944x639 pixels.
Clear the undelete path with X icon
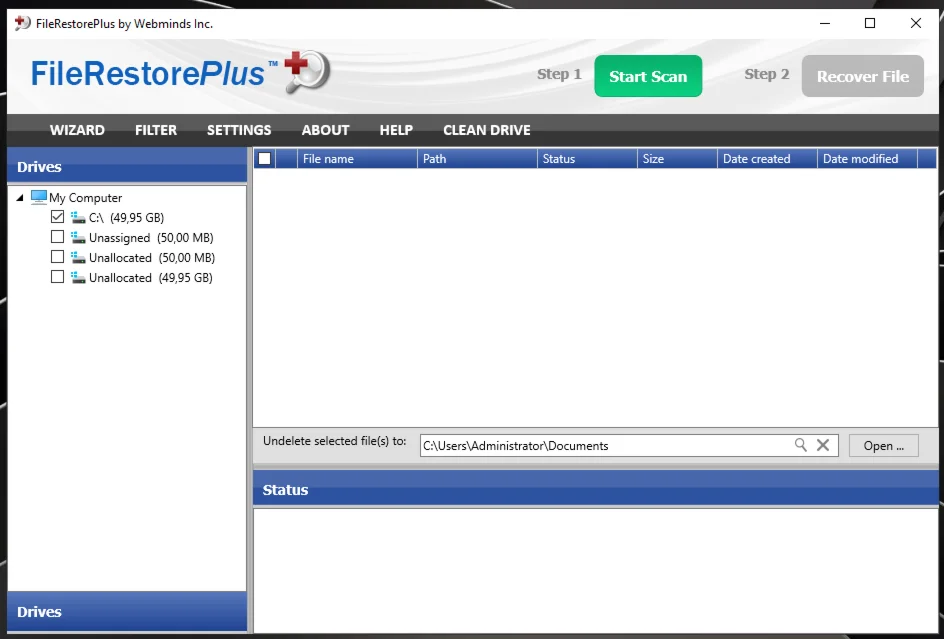click(x=822, y=445)
